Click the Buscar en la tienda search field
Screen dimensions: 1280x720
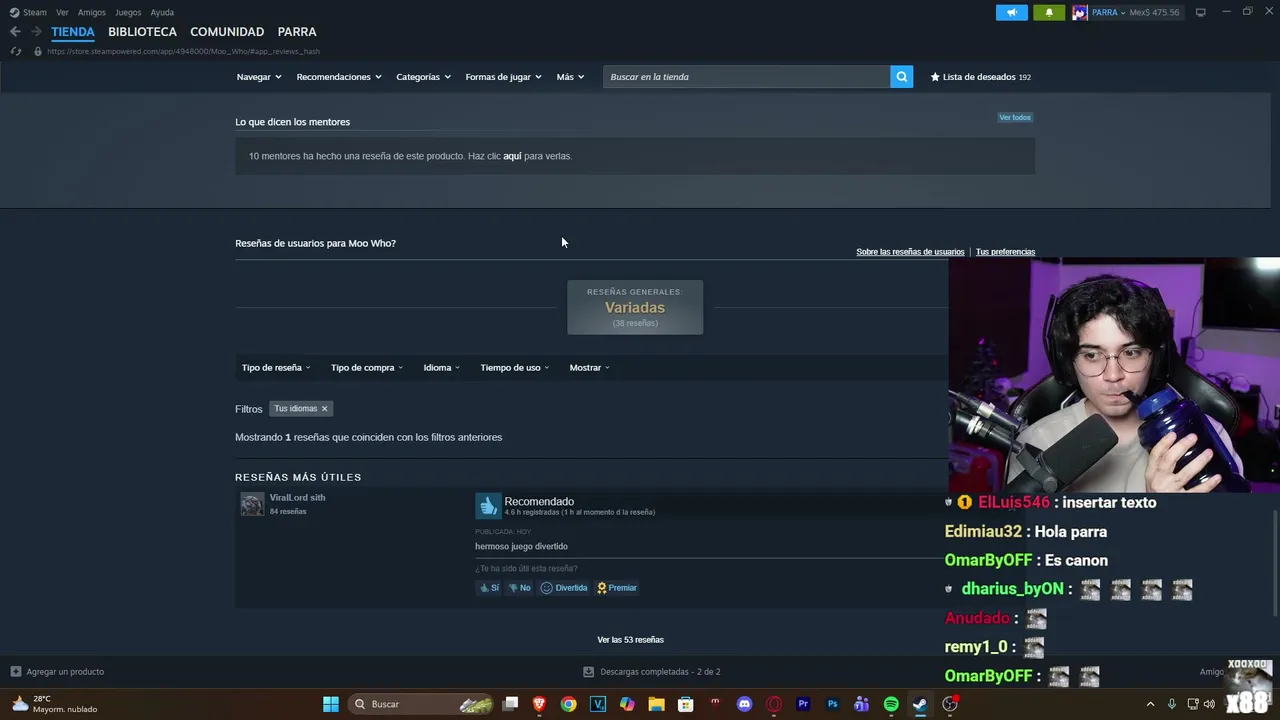(x=746, y=77)
